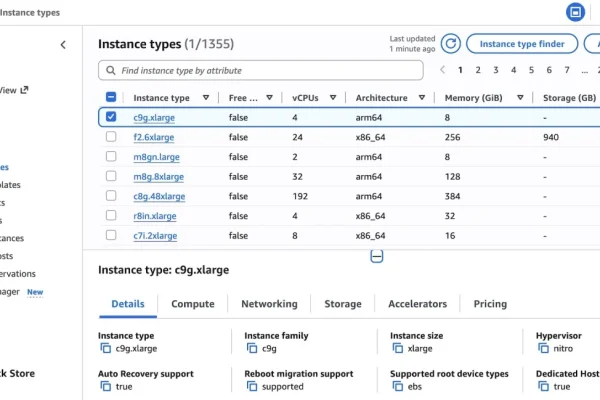Switch to the Accelerators tab
Screen dimensions: 600x400
(417, 304)
